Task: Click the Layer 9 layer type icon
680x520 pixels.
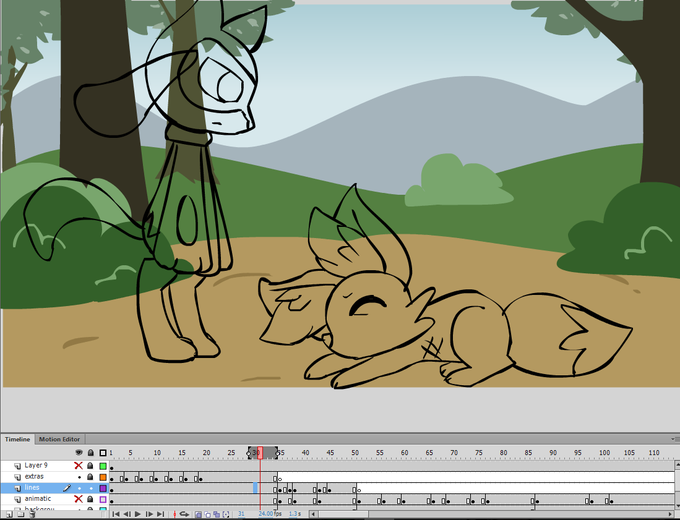Action: click(17, 466)
